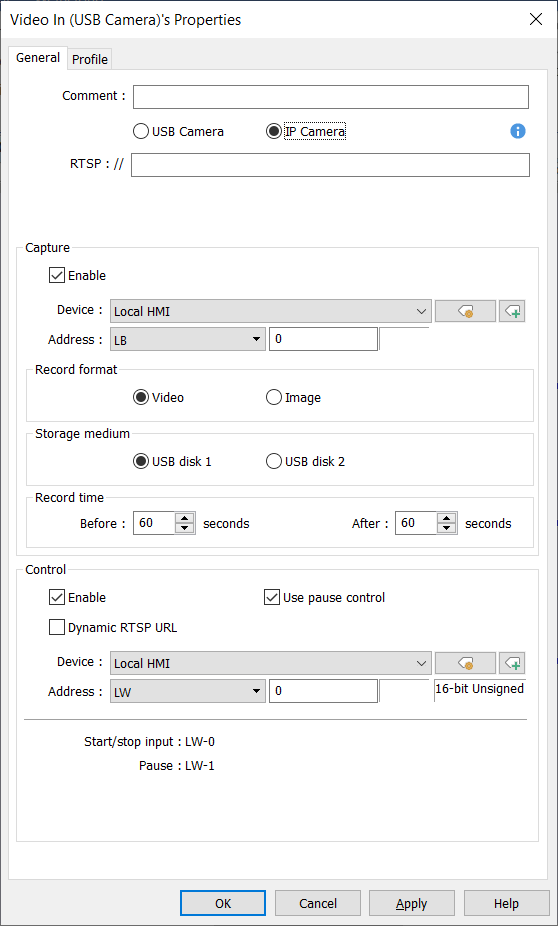Click the blue information icon

pyautogui.click(x=518, y=131)
